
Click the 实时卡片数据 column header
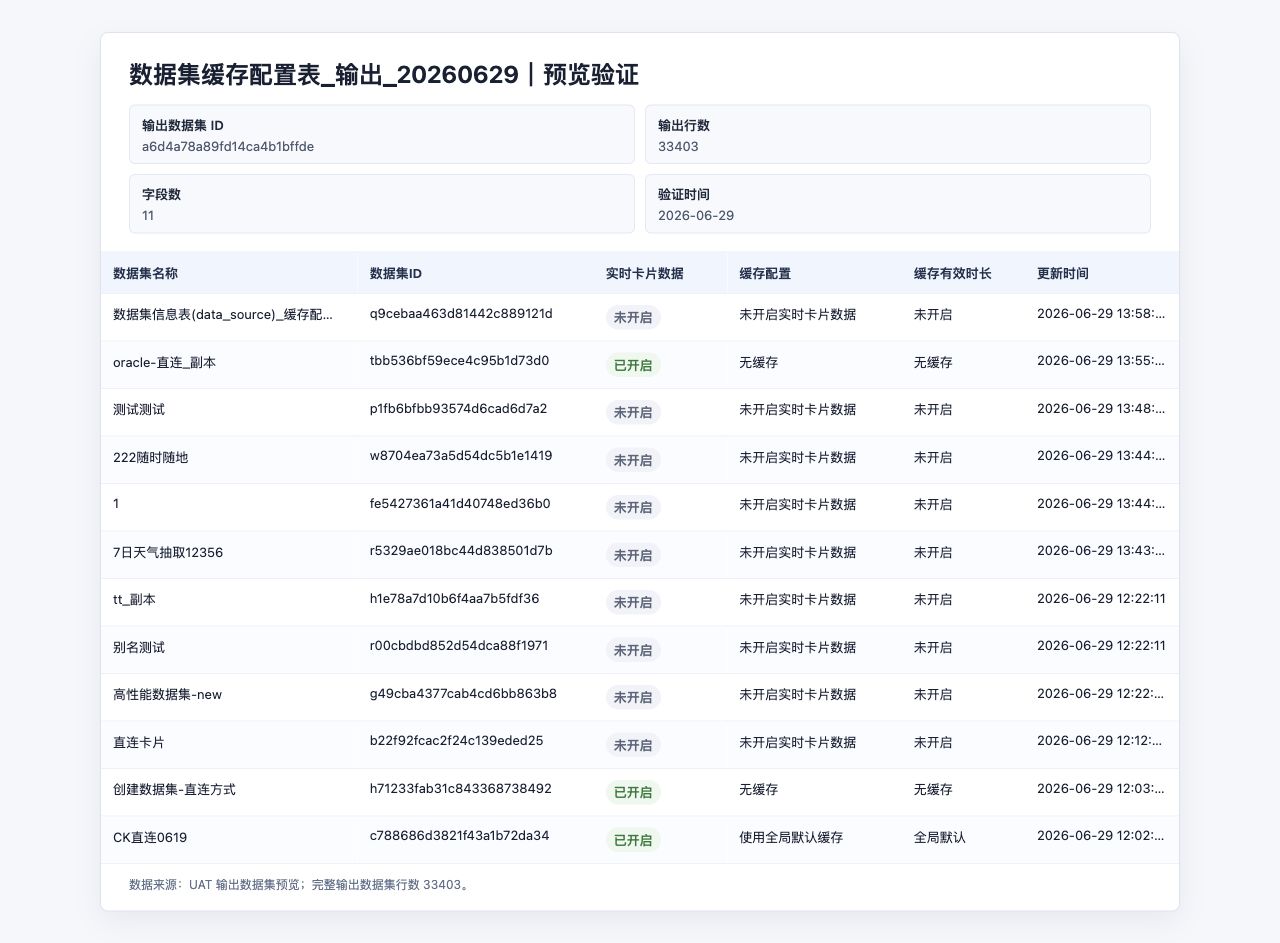tap(660, 273)
